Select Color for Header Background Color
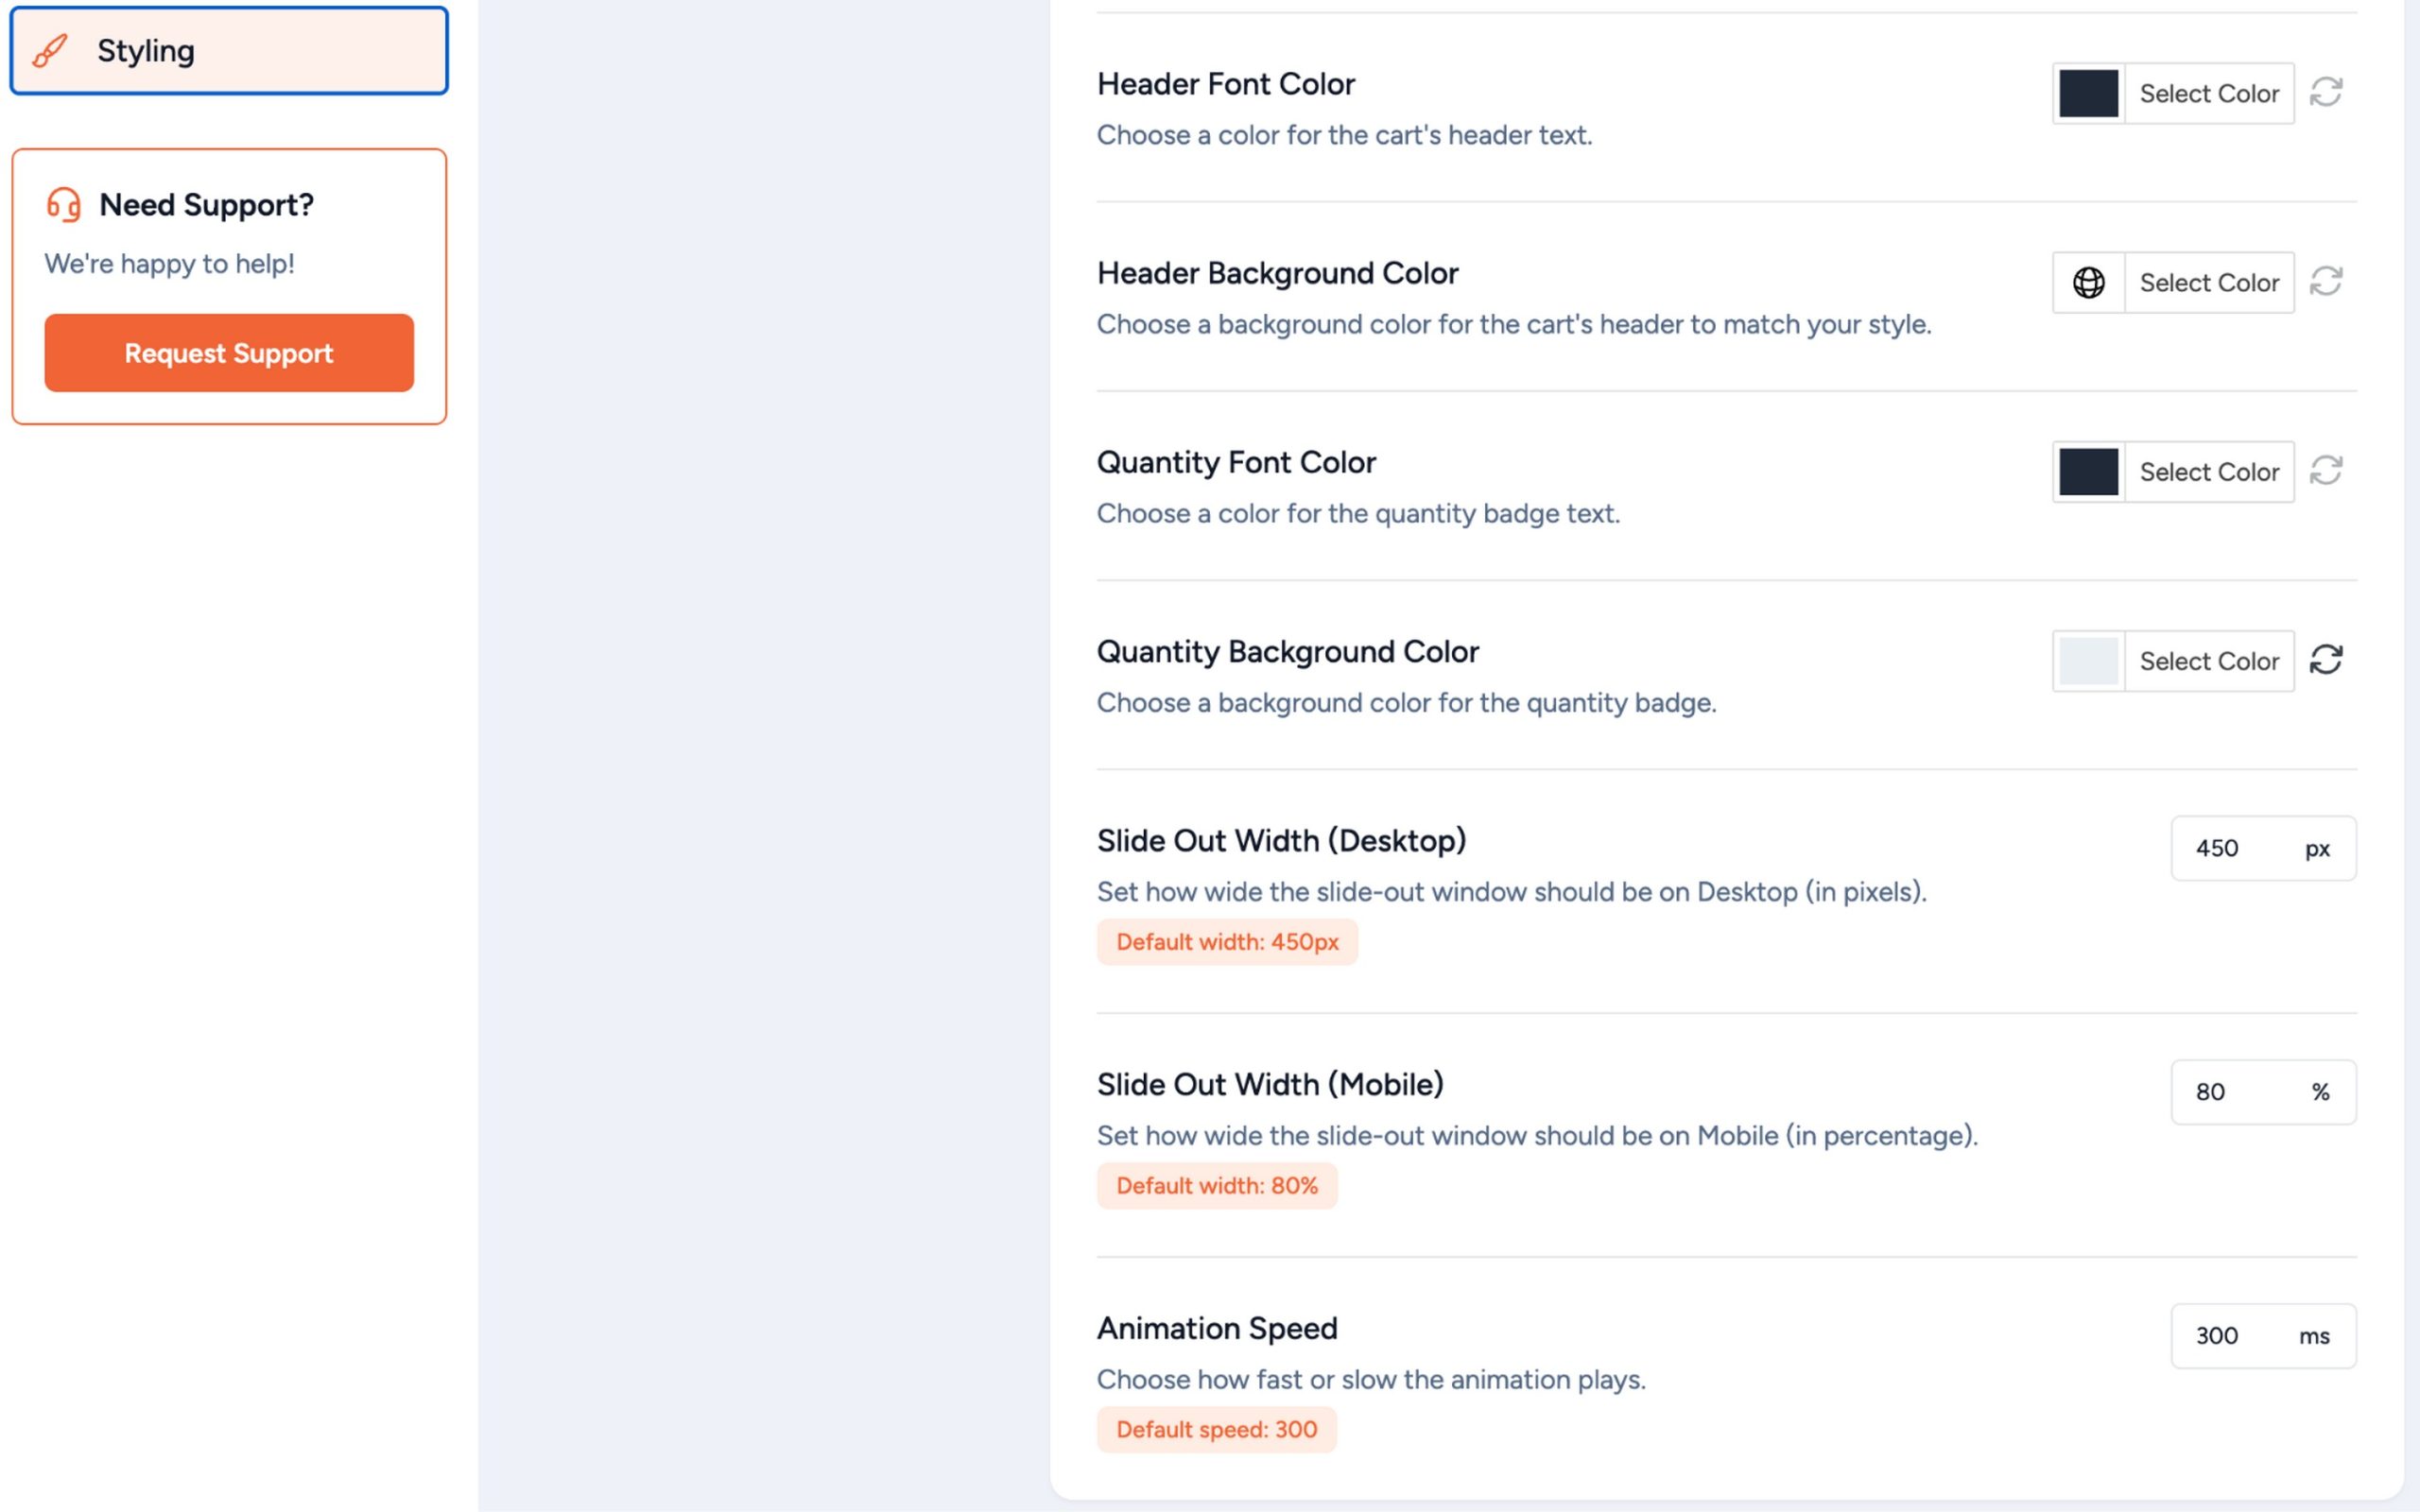The width and height of the screenshot is (2420, 1512). pos(2208,283)
